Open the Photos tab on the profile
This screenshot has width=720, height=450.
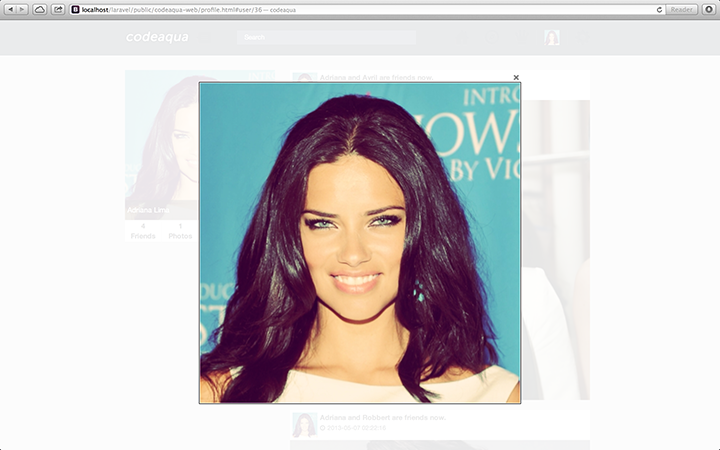tap(180, 232)
